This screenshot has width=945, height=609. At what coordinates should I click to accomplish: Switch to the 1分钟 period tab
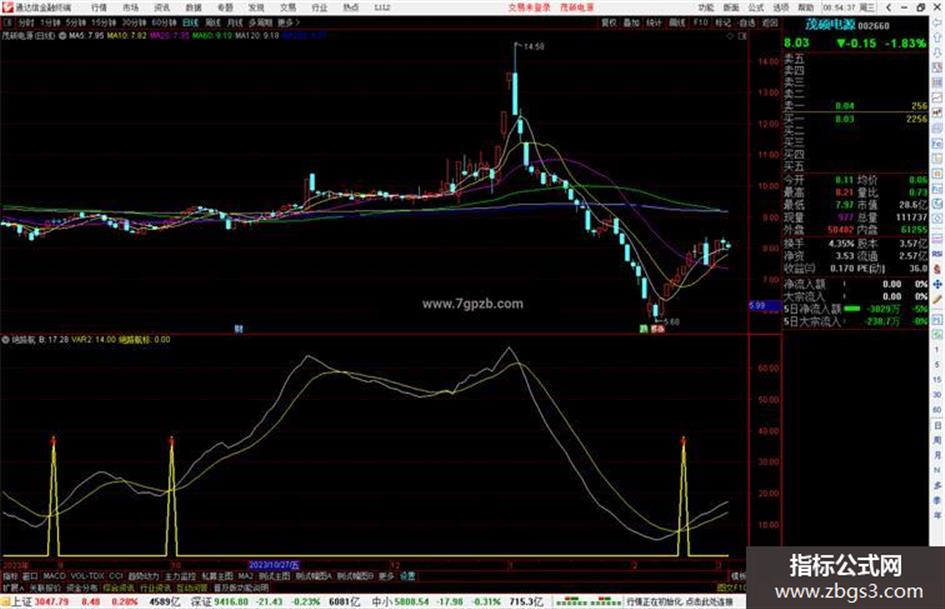(51, 22)
